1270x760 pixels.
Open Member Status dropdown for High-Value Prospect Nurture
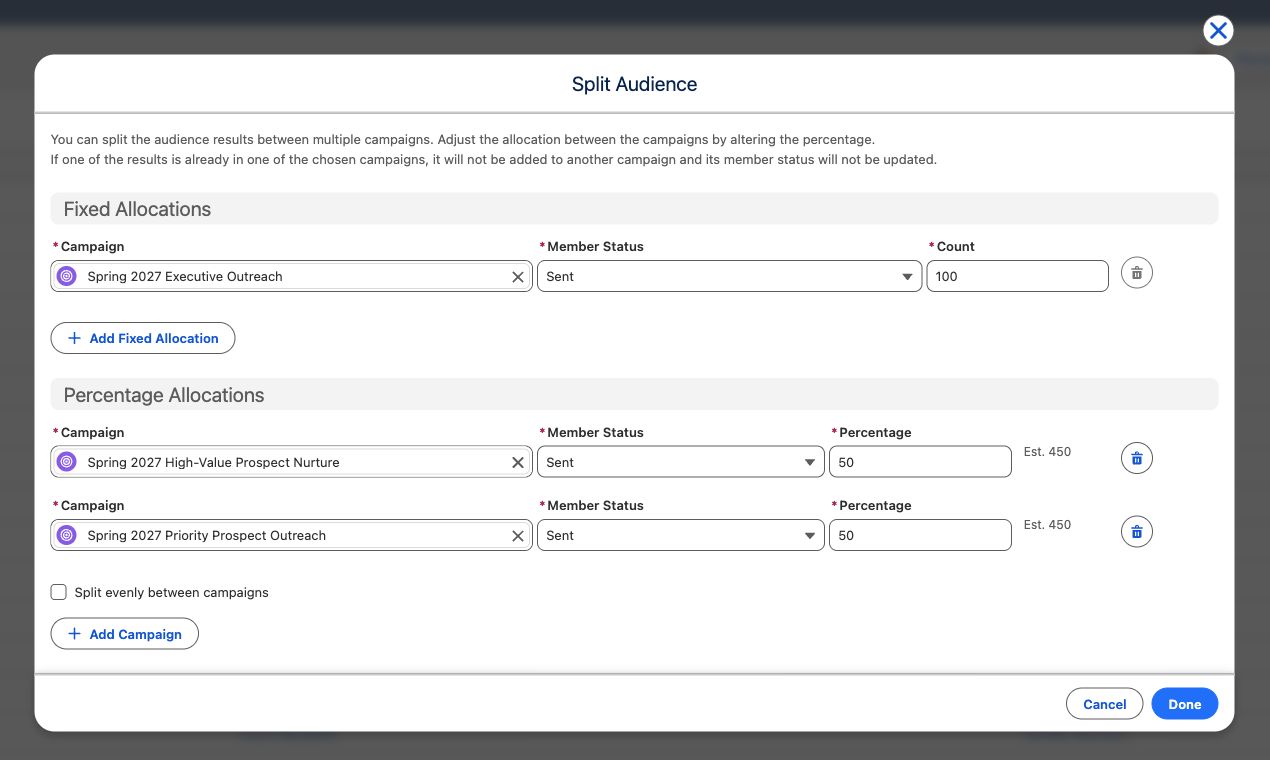(x=680, y=462)
